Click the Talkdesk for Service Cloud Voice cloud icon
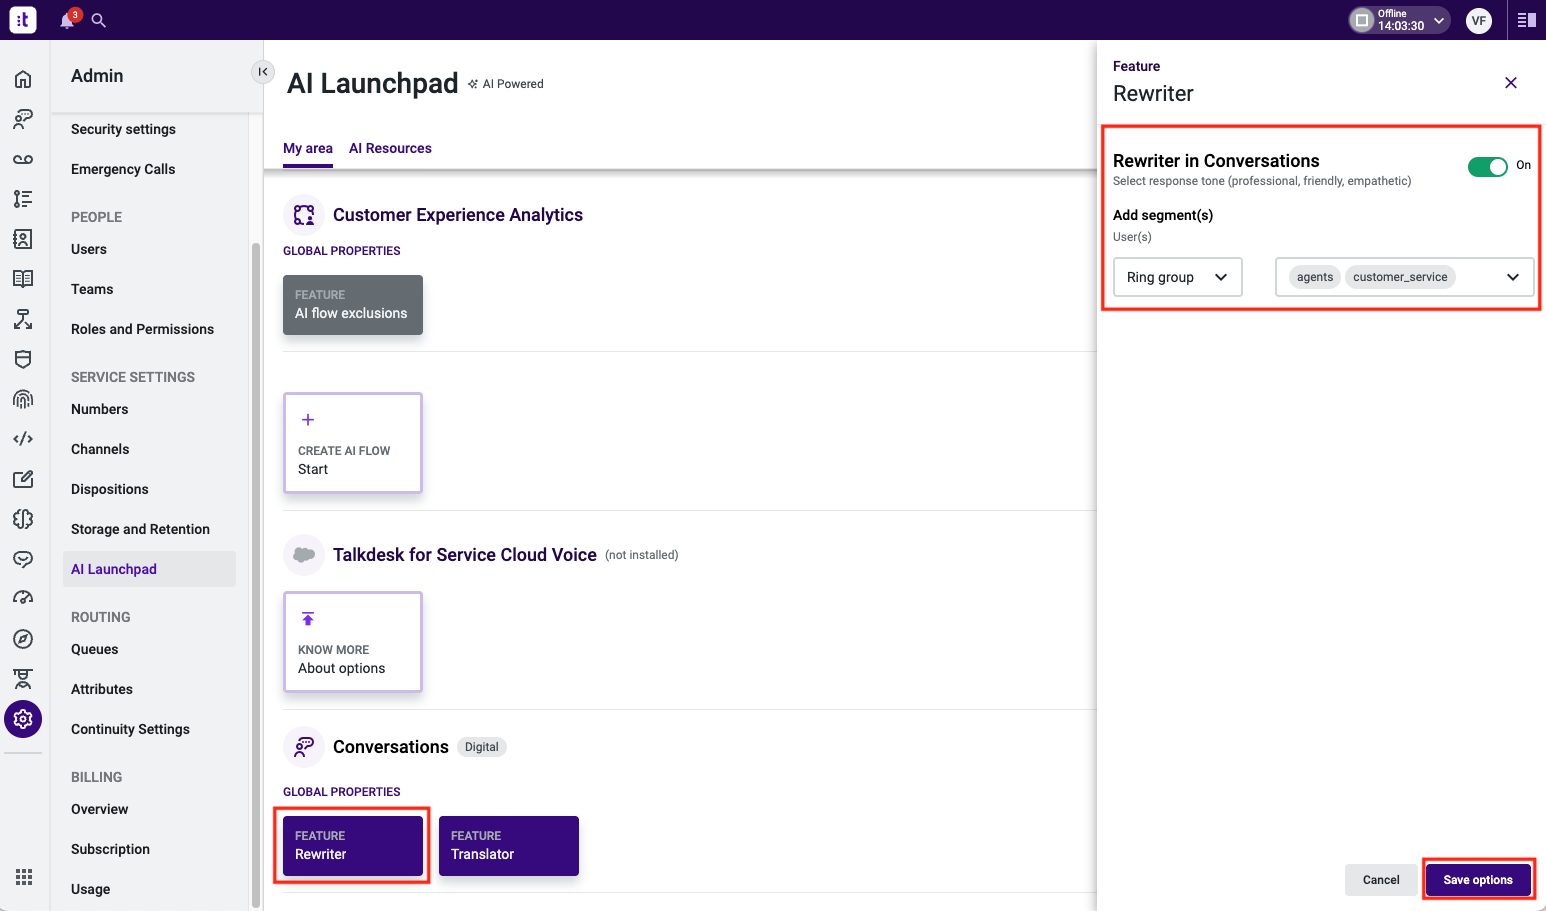 pyautogui.click(x=304, y=555)
